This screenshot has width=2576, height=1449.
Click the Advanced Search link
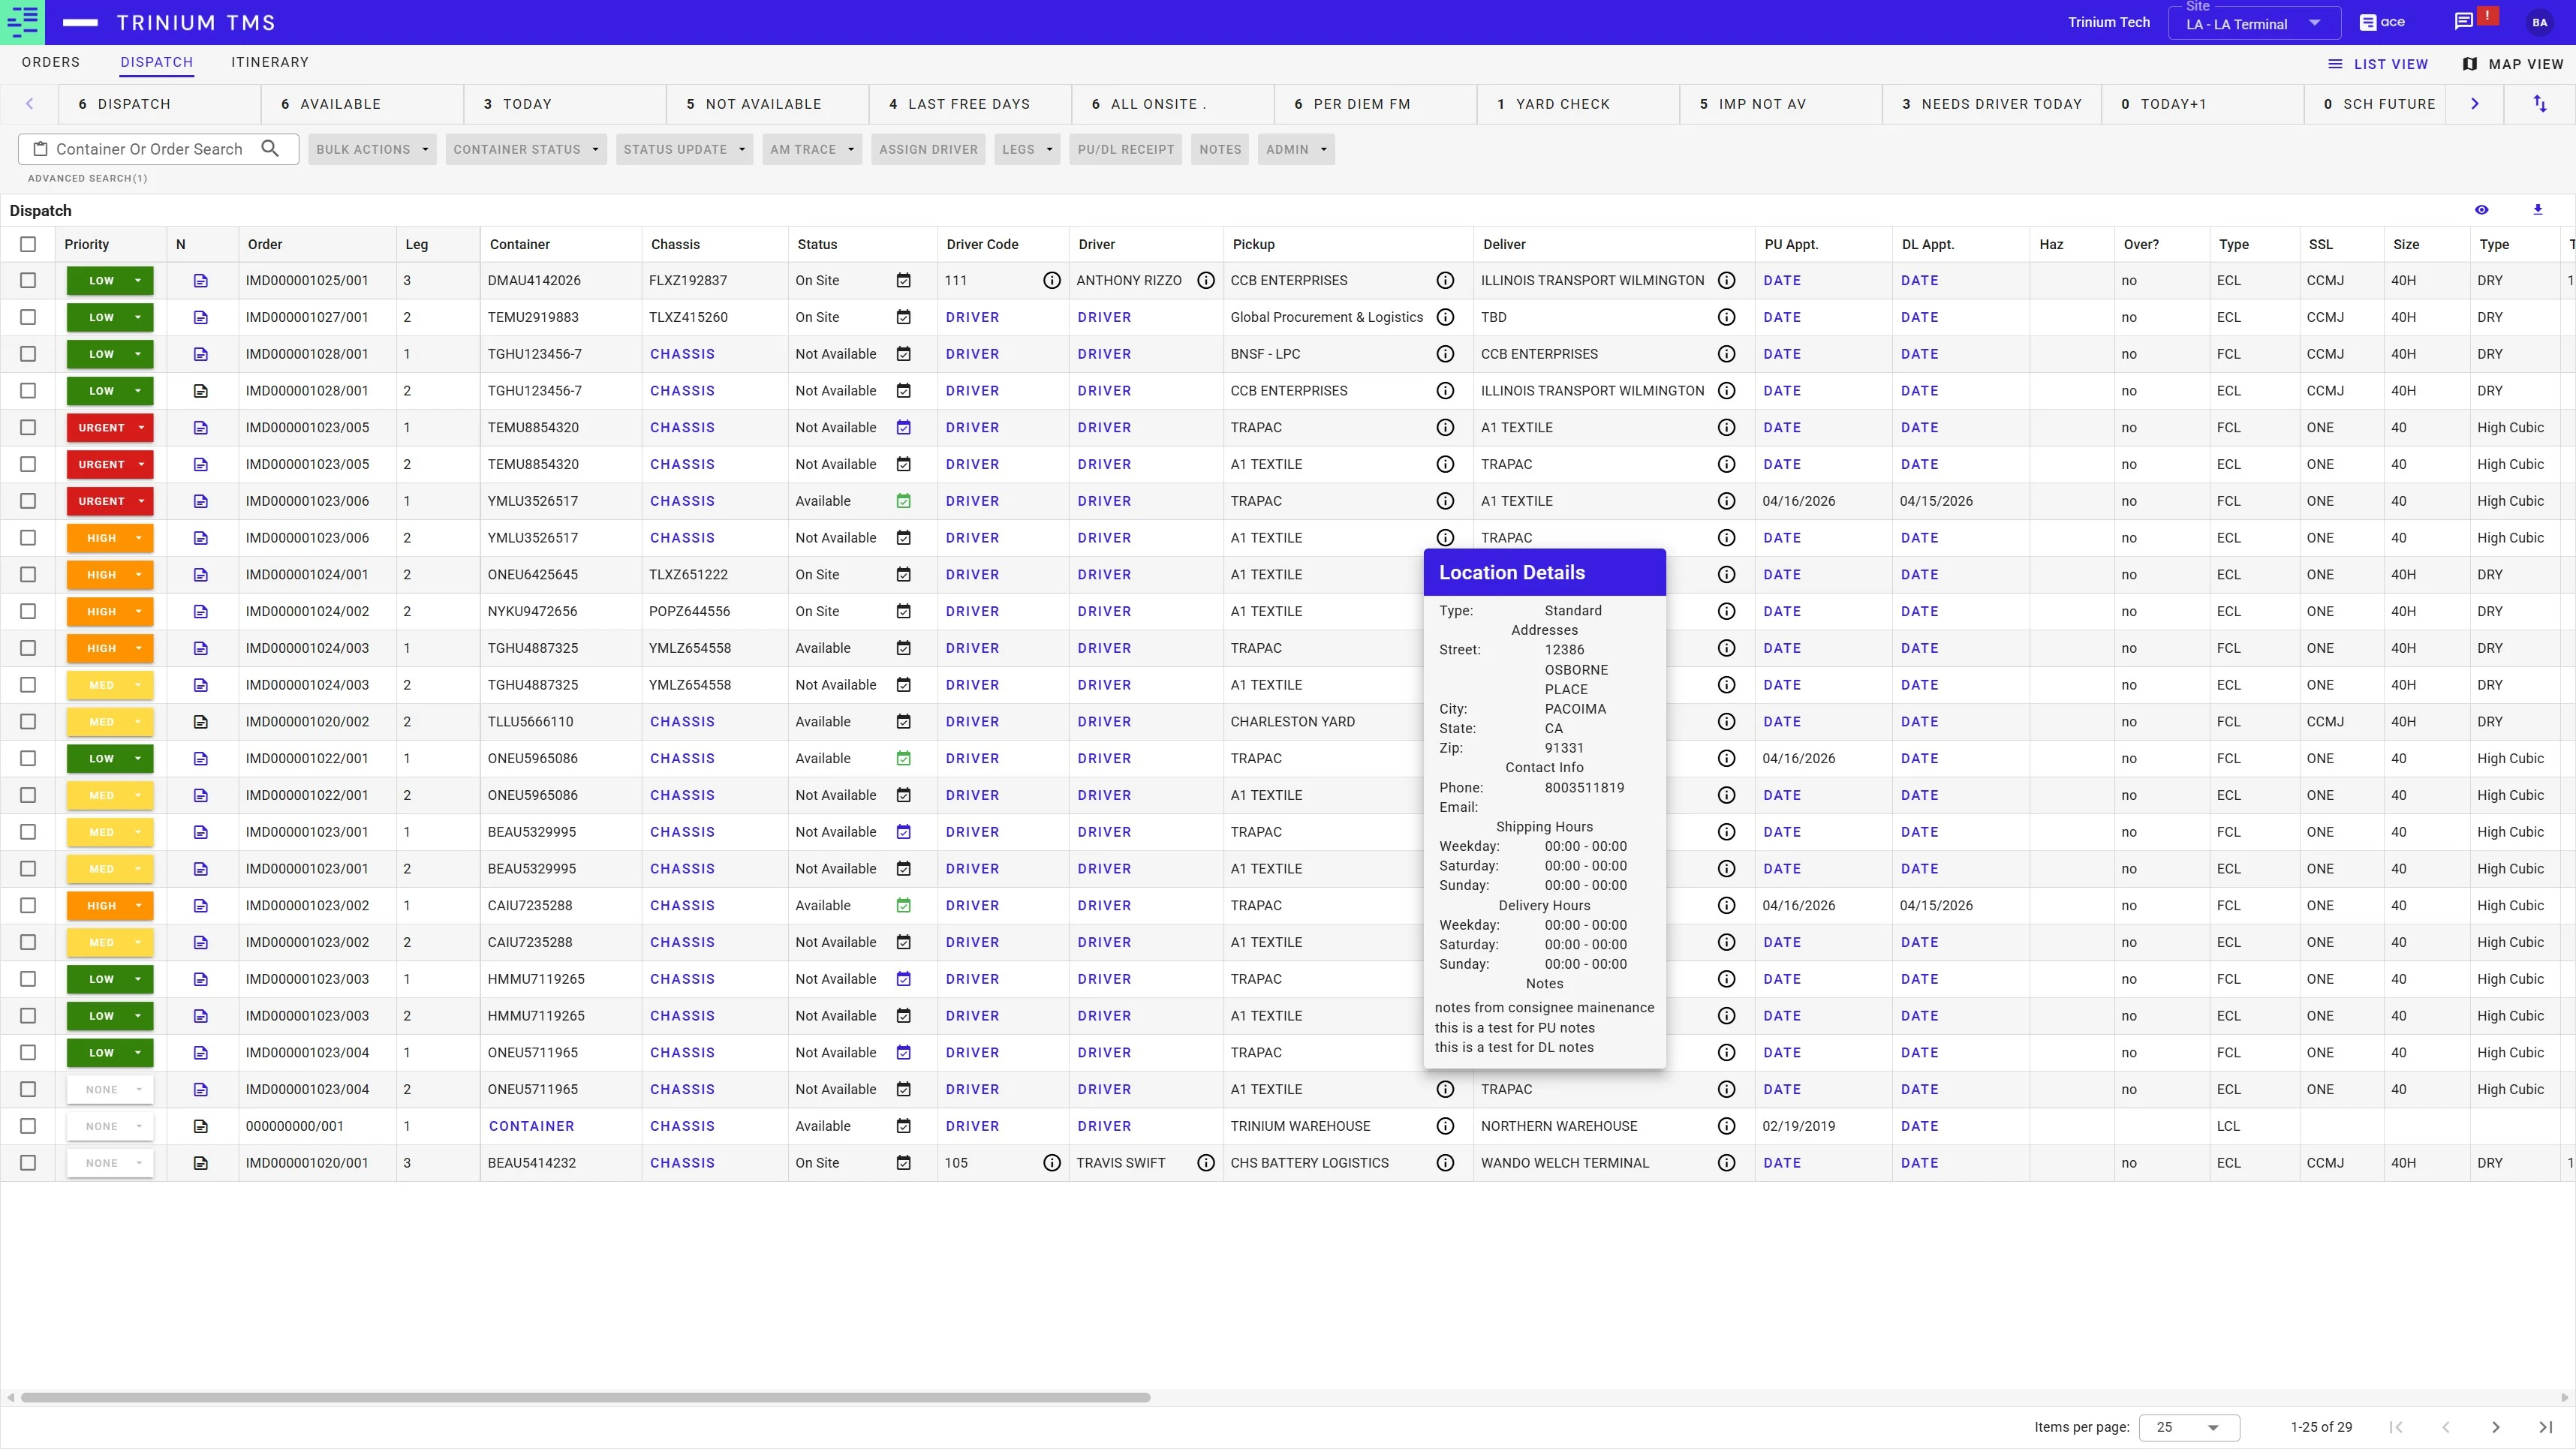pyautogui.click(x=87, y=178)
